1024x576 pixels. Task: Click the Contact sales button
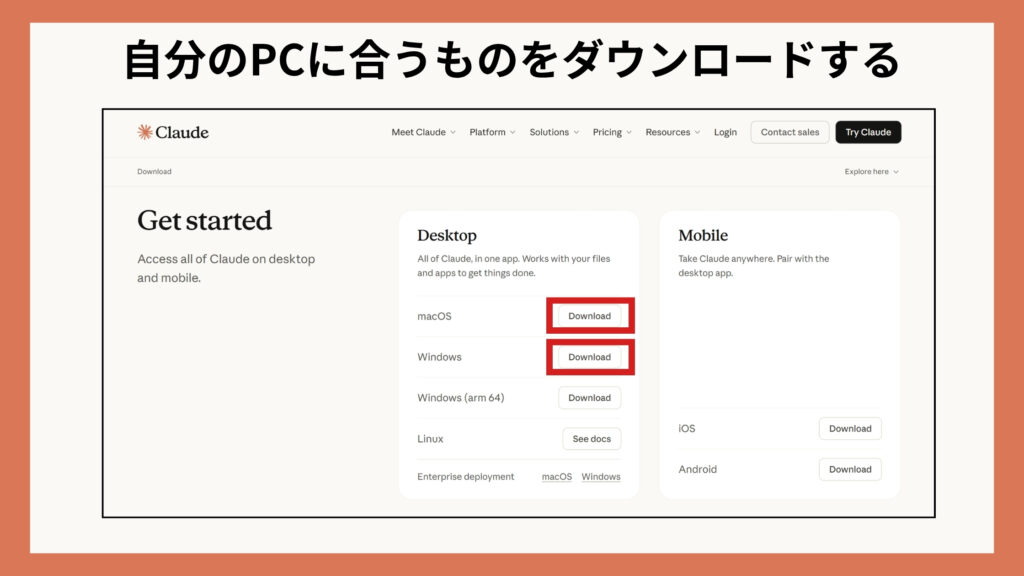click(x=790, y=132)
